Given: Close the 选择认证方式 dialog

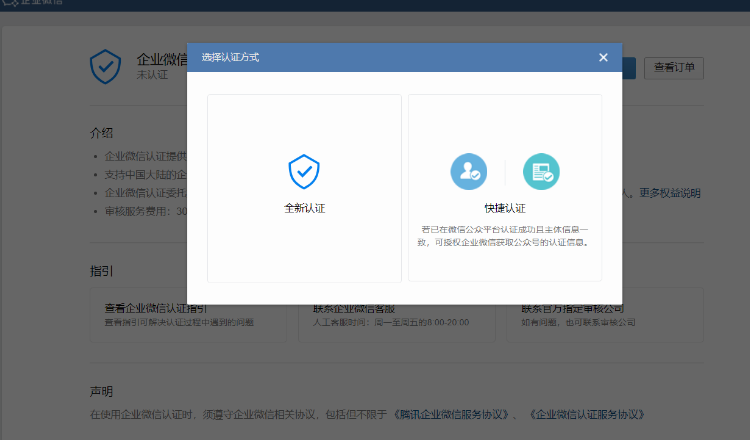Looking at the screenshot, I should point(603,58).
